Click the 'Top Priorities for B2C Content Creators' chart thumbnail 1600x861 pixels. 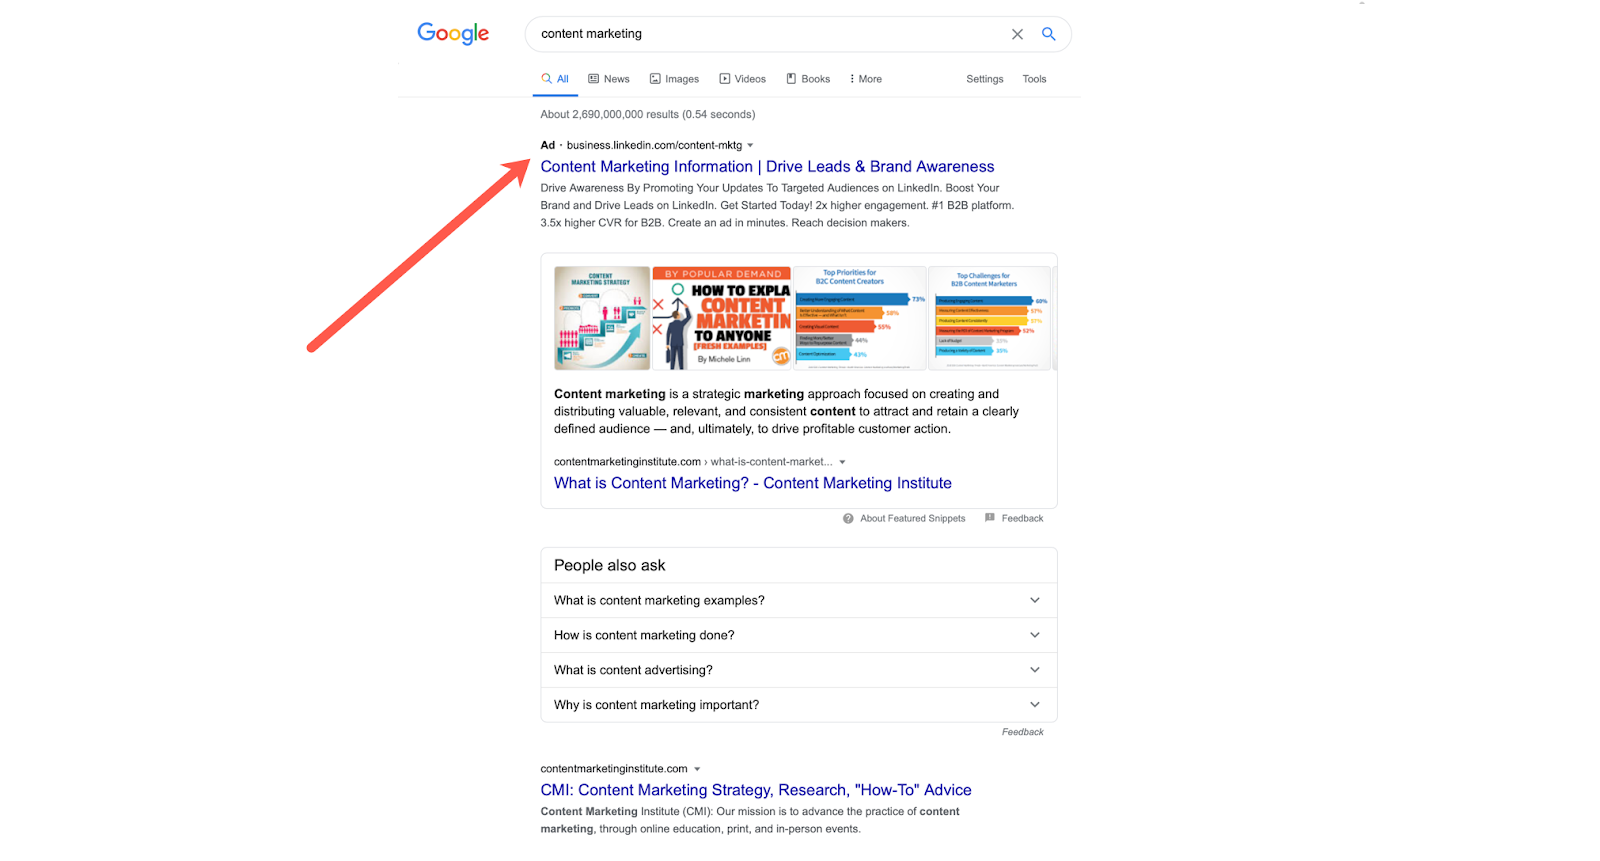point(860,318)
